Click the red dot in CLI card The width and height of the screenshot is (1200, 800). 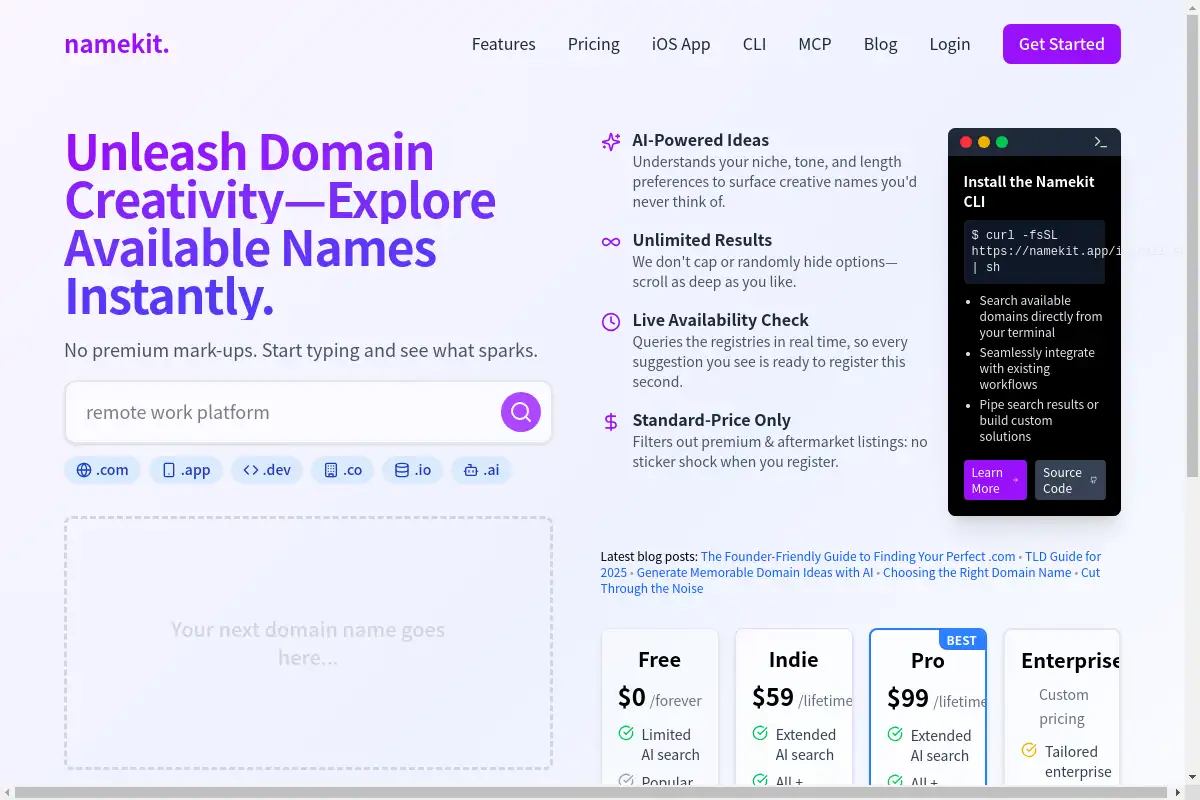pyautogui.click(x=966, y=142)
